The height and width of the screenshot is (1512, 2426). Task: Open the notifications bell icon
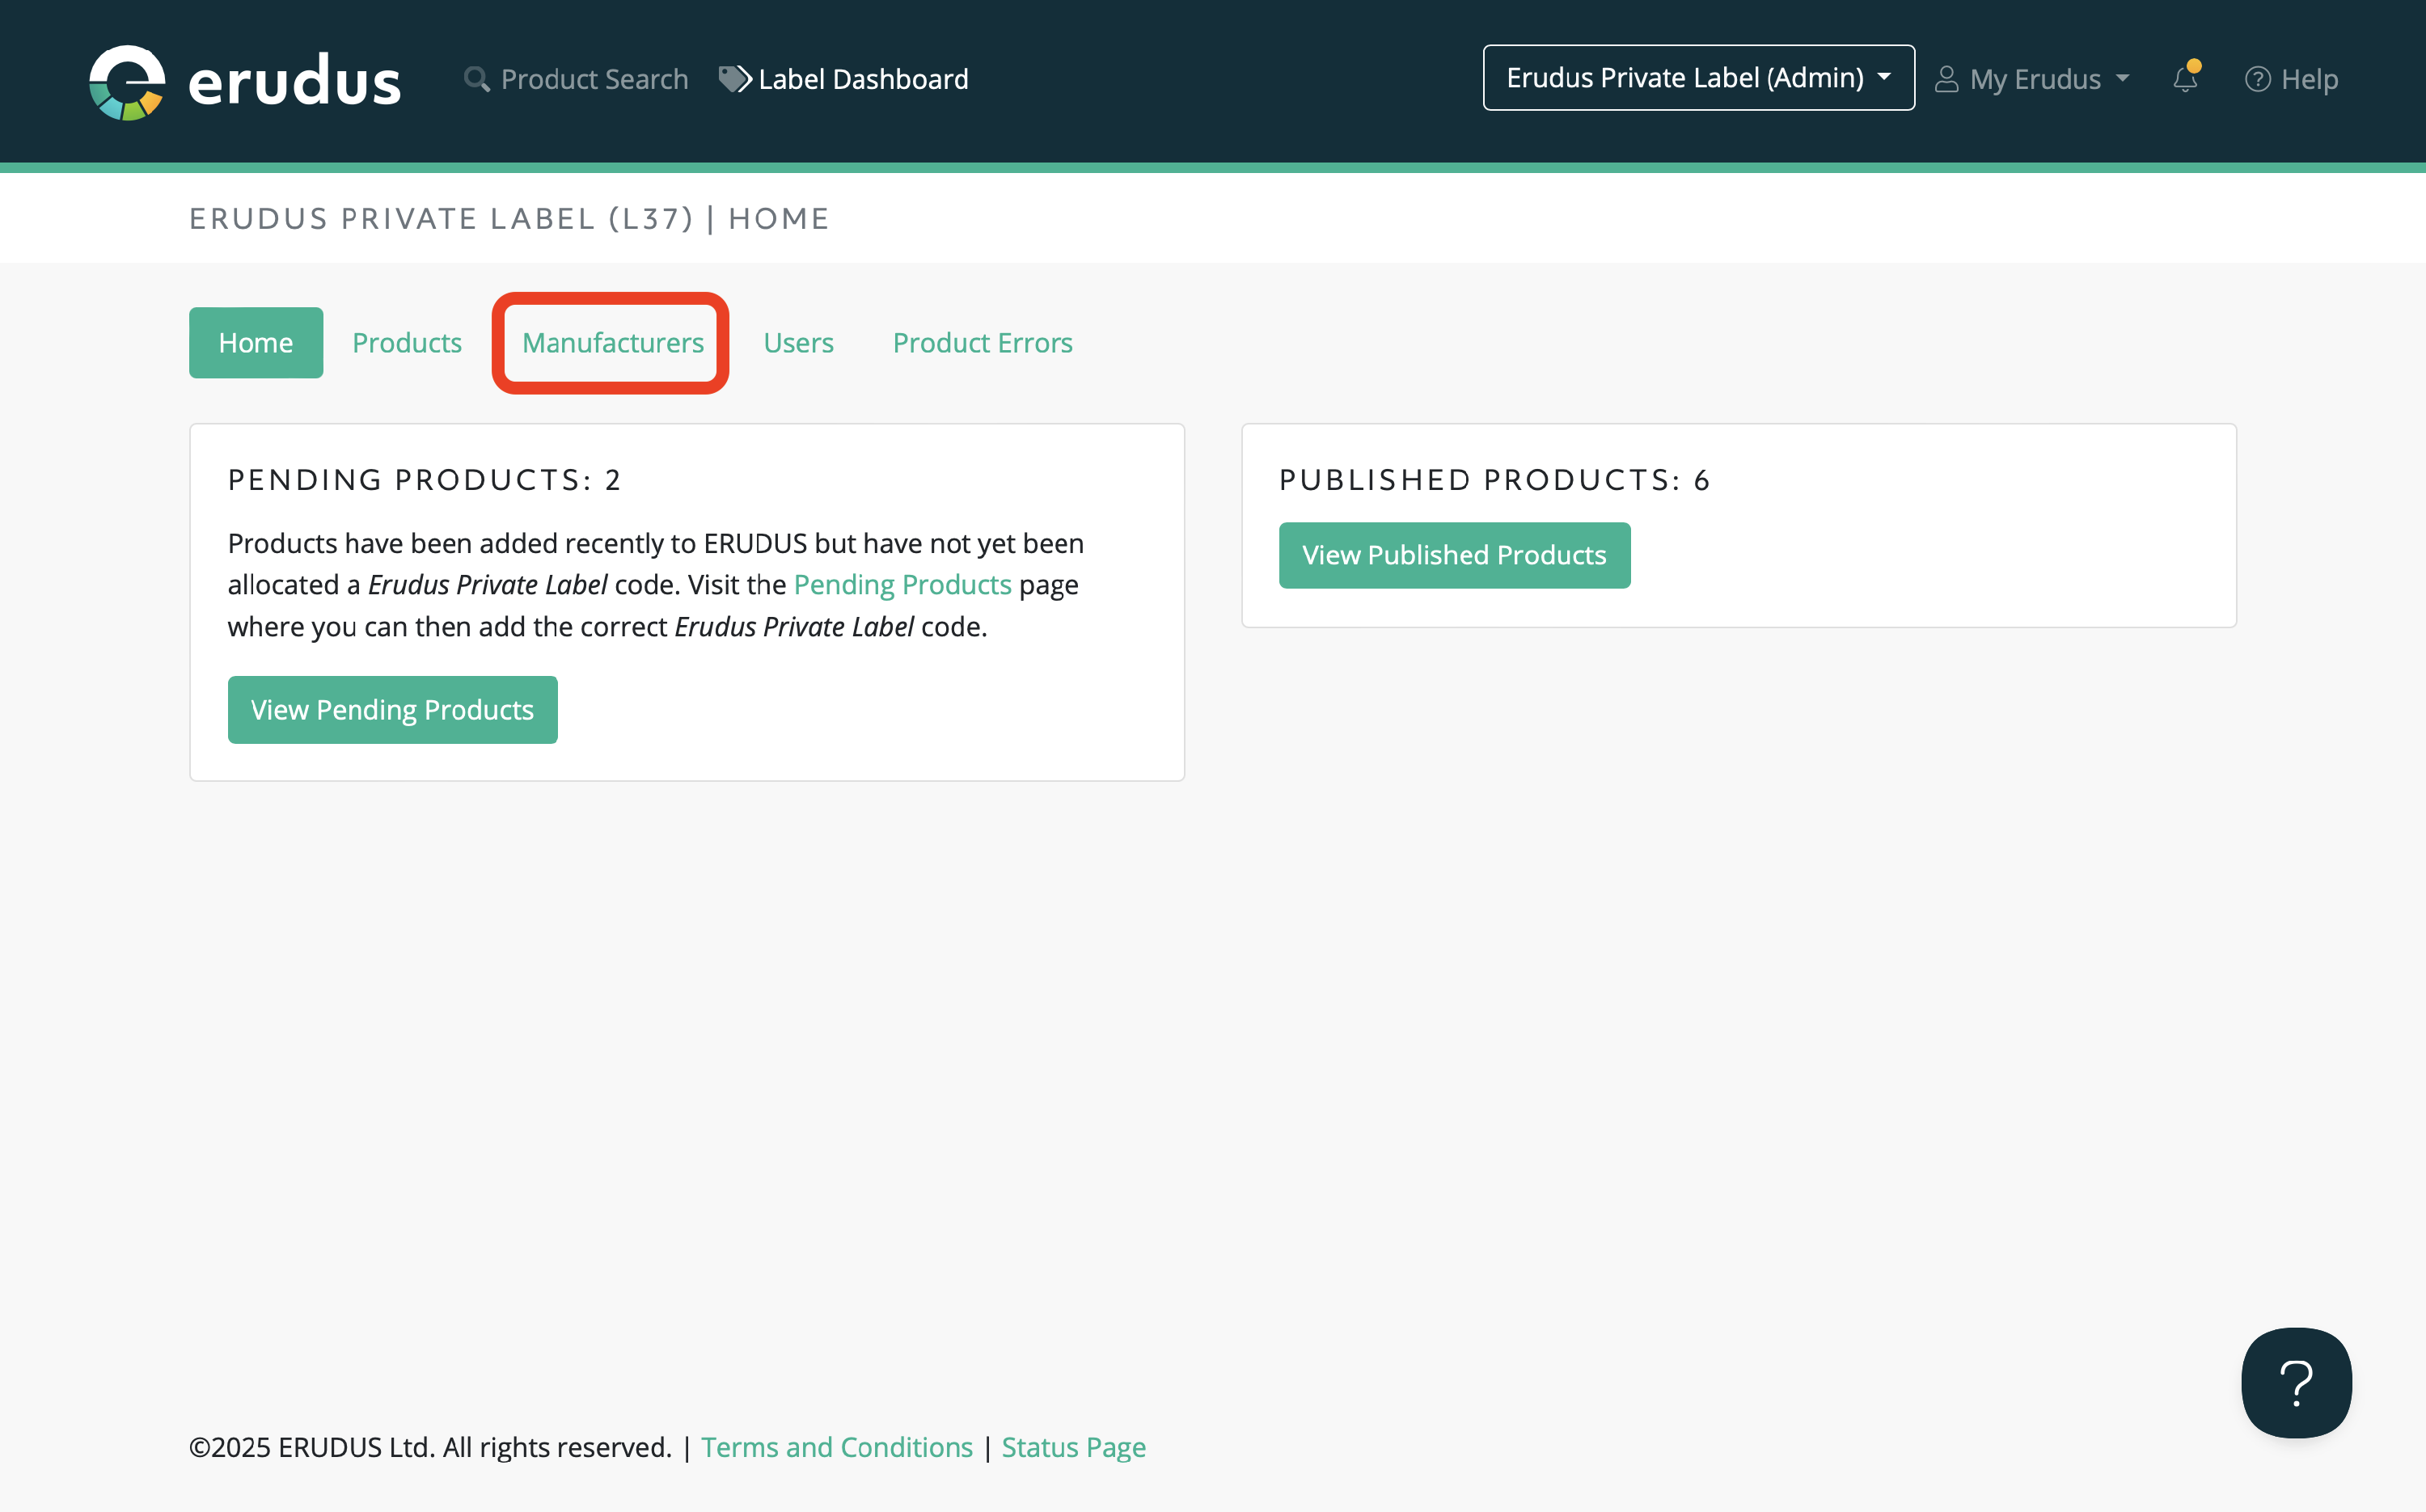(x=2185, y=79)
